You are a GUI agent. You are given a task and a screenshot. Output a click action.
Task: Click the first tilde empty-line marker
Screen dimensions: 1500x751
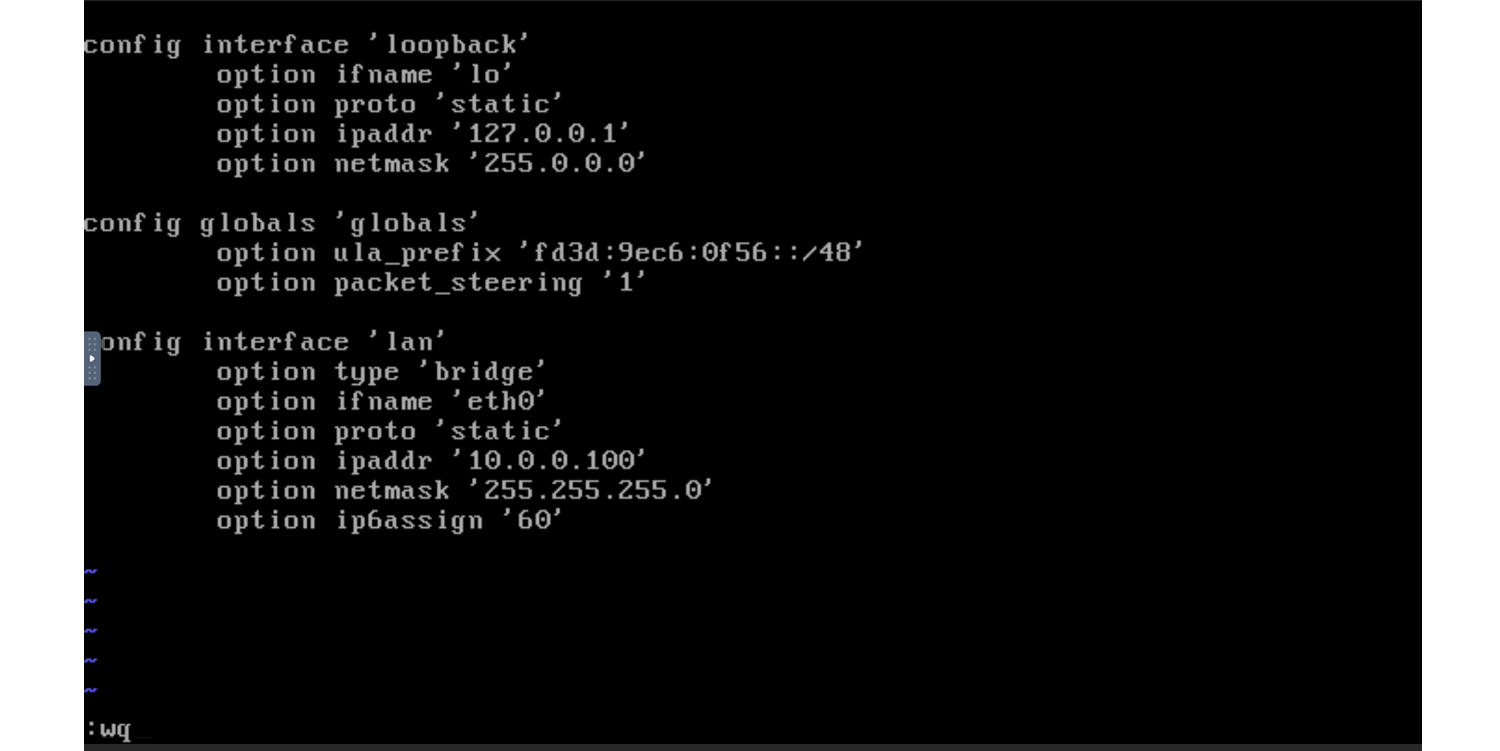pyautogui.click(x=90, y=572)
